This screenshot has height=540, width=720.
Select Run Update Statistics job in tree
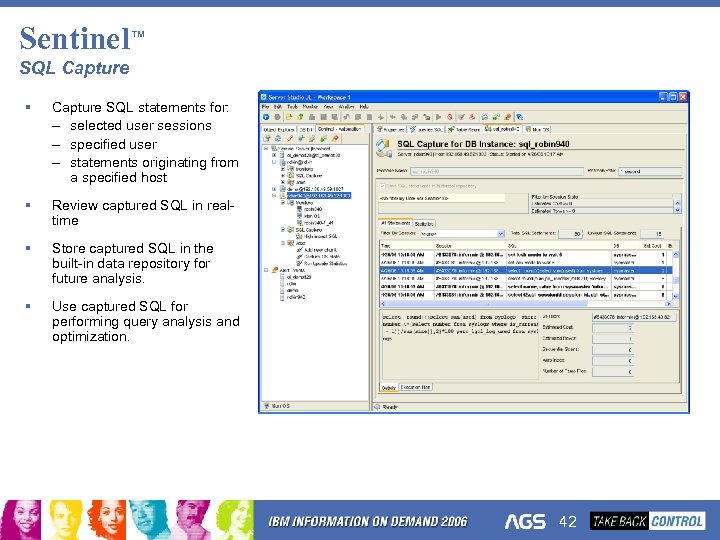coord(326,264)
